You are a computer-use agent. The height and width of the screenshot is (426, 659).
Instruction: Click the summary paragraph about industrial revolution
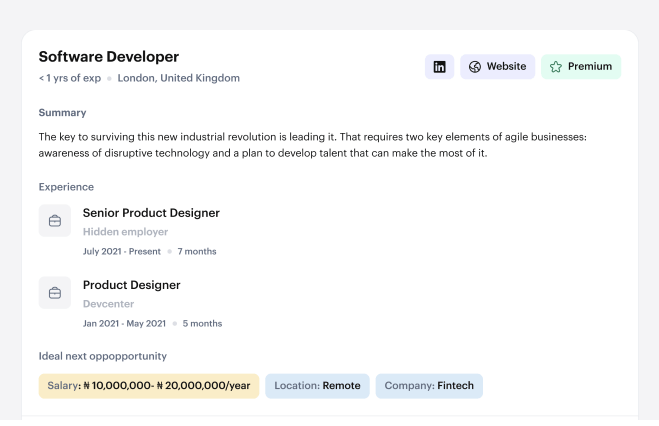312,145
